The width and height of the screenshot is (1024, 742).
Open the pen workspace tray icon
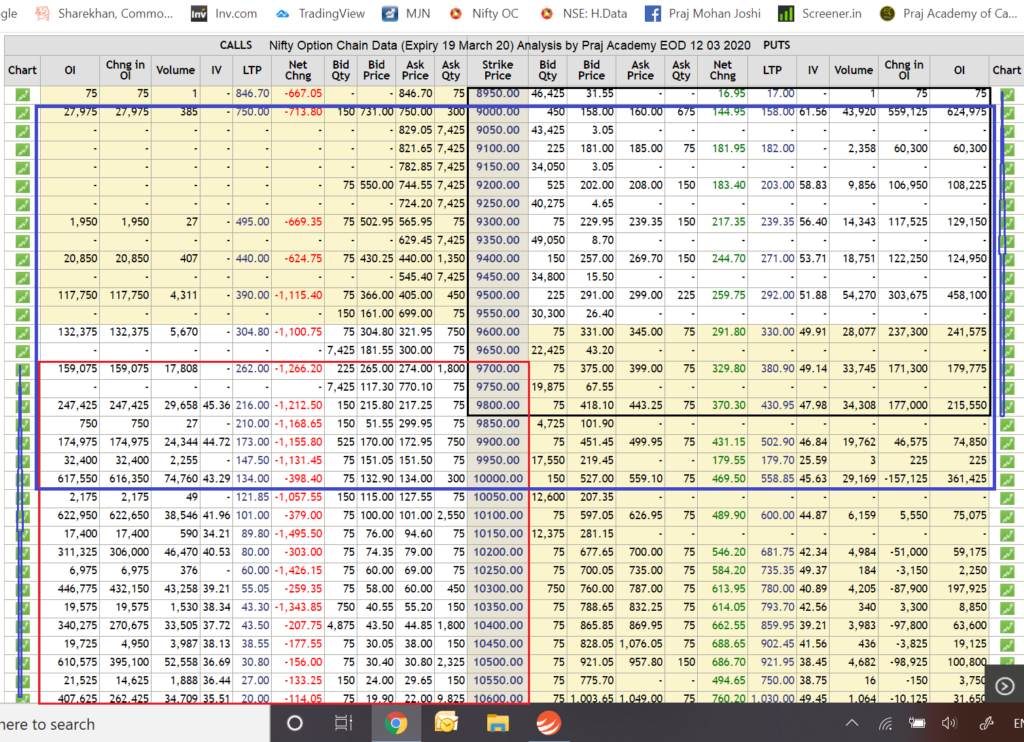986,723
